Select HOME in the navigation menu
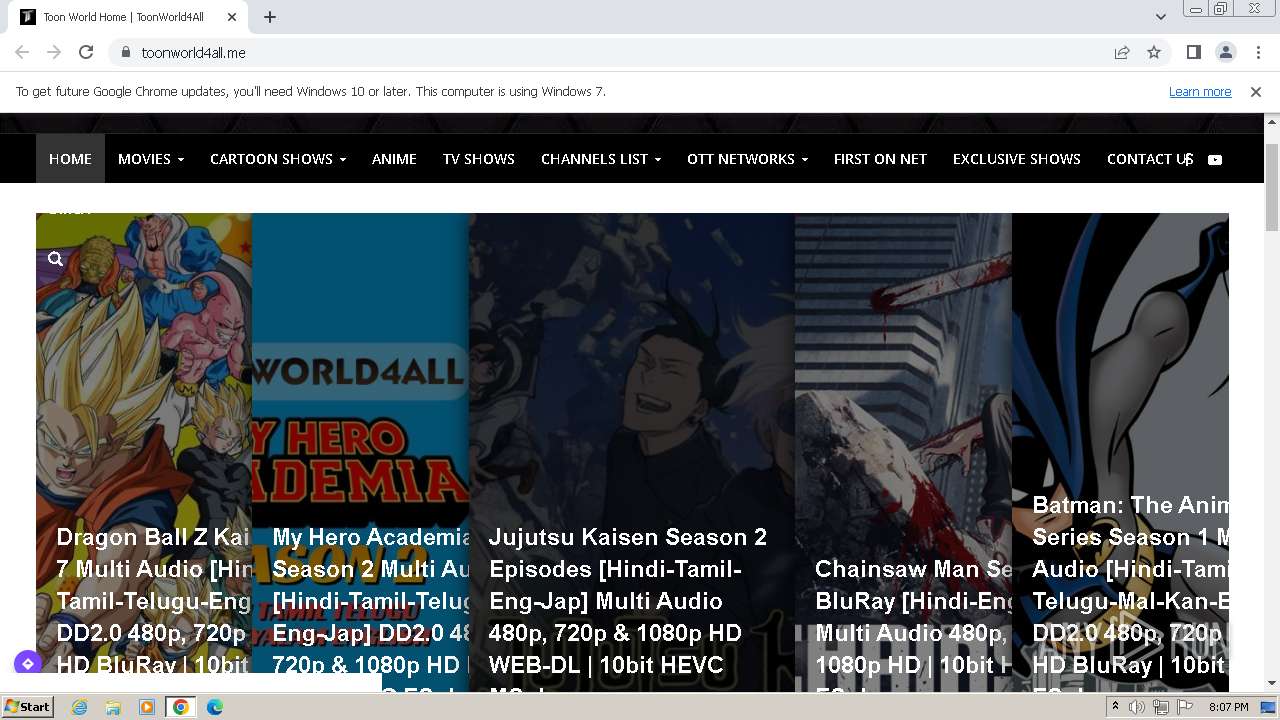Viewport: 1280px width, 720px height. 70,159
